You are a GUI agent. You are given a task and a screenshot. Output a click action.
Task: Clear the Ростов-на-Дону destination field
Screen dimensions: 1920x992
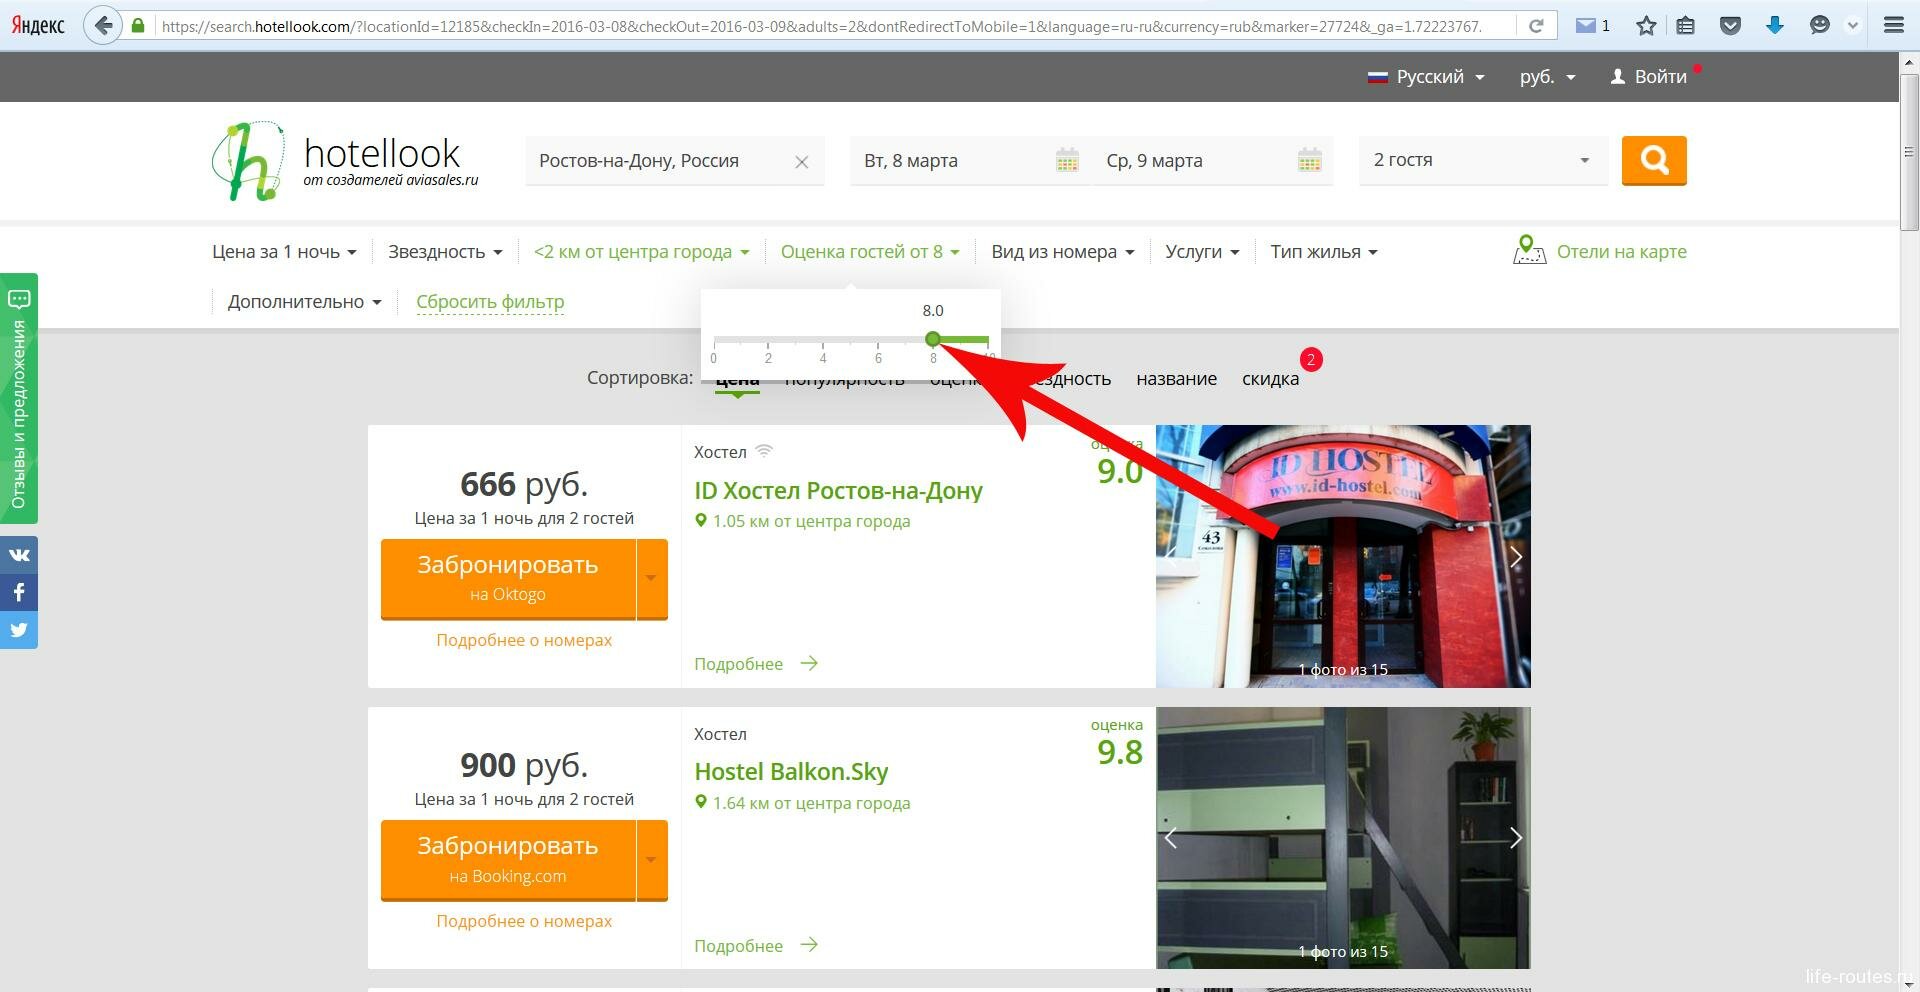(x=801, y=162)
